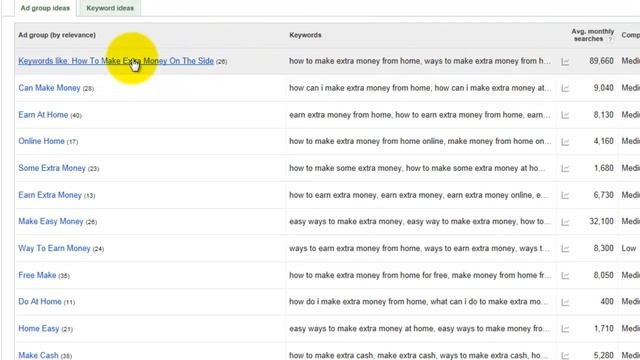Click the Keywords column header
640x360 pixels.
(305, 35)
